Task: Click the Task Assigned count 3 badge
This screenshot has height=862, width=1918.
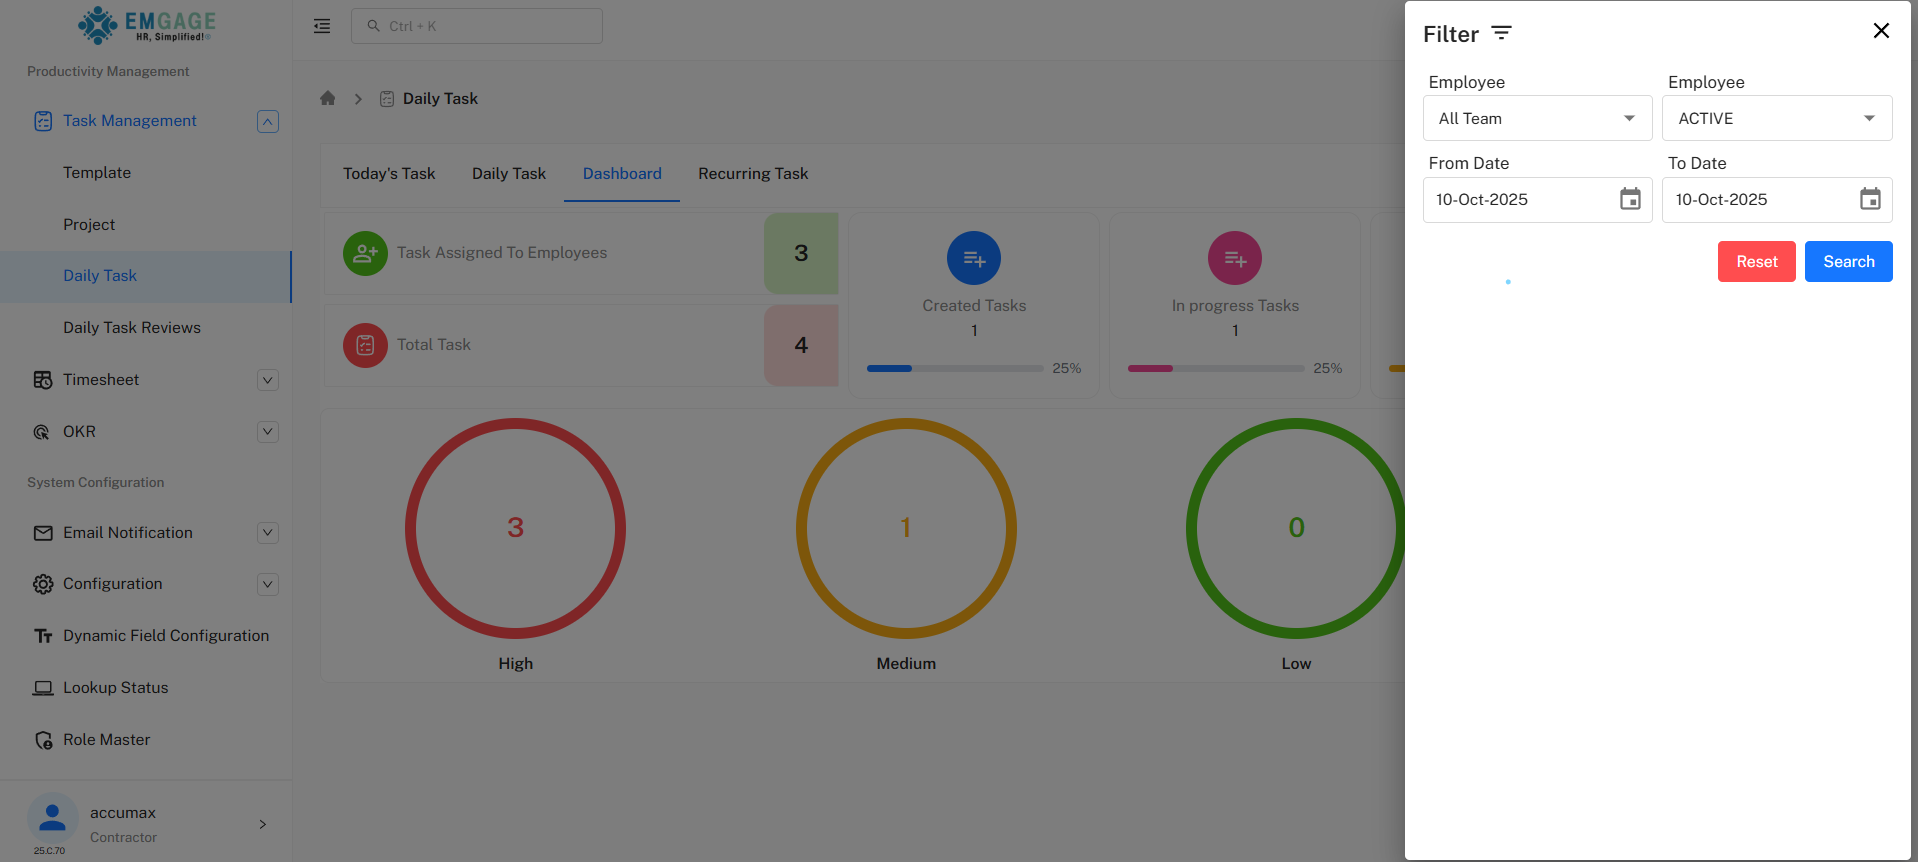Action: (x=801, y=253)
